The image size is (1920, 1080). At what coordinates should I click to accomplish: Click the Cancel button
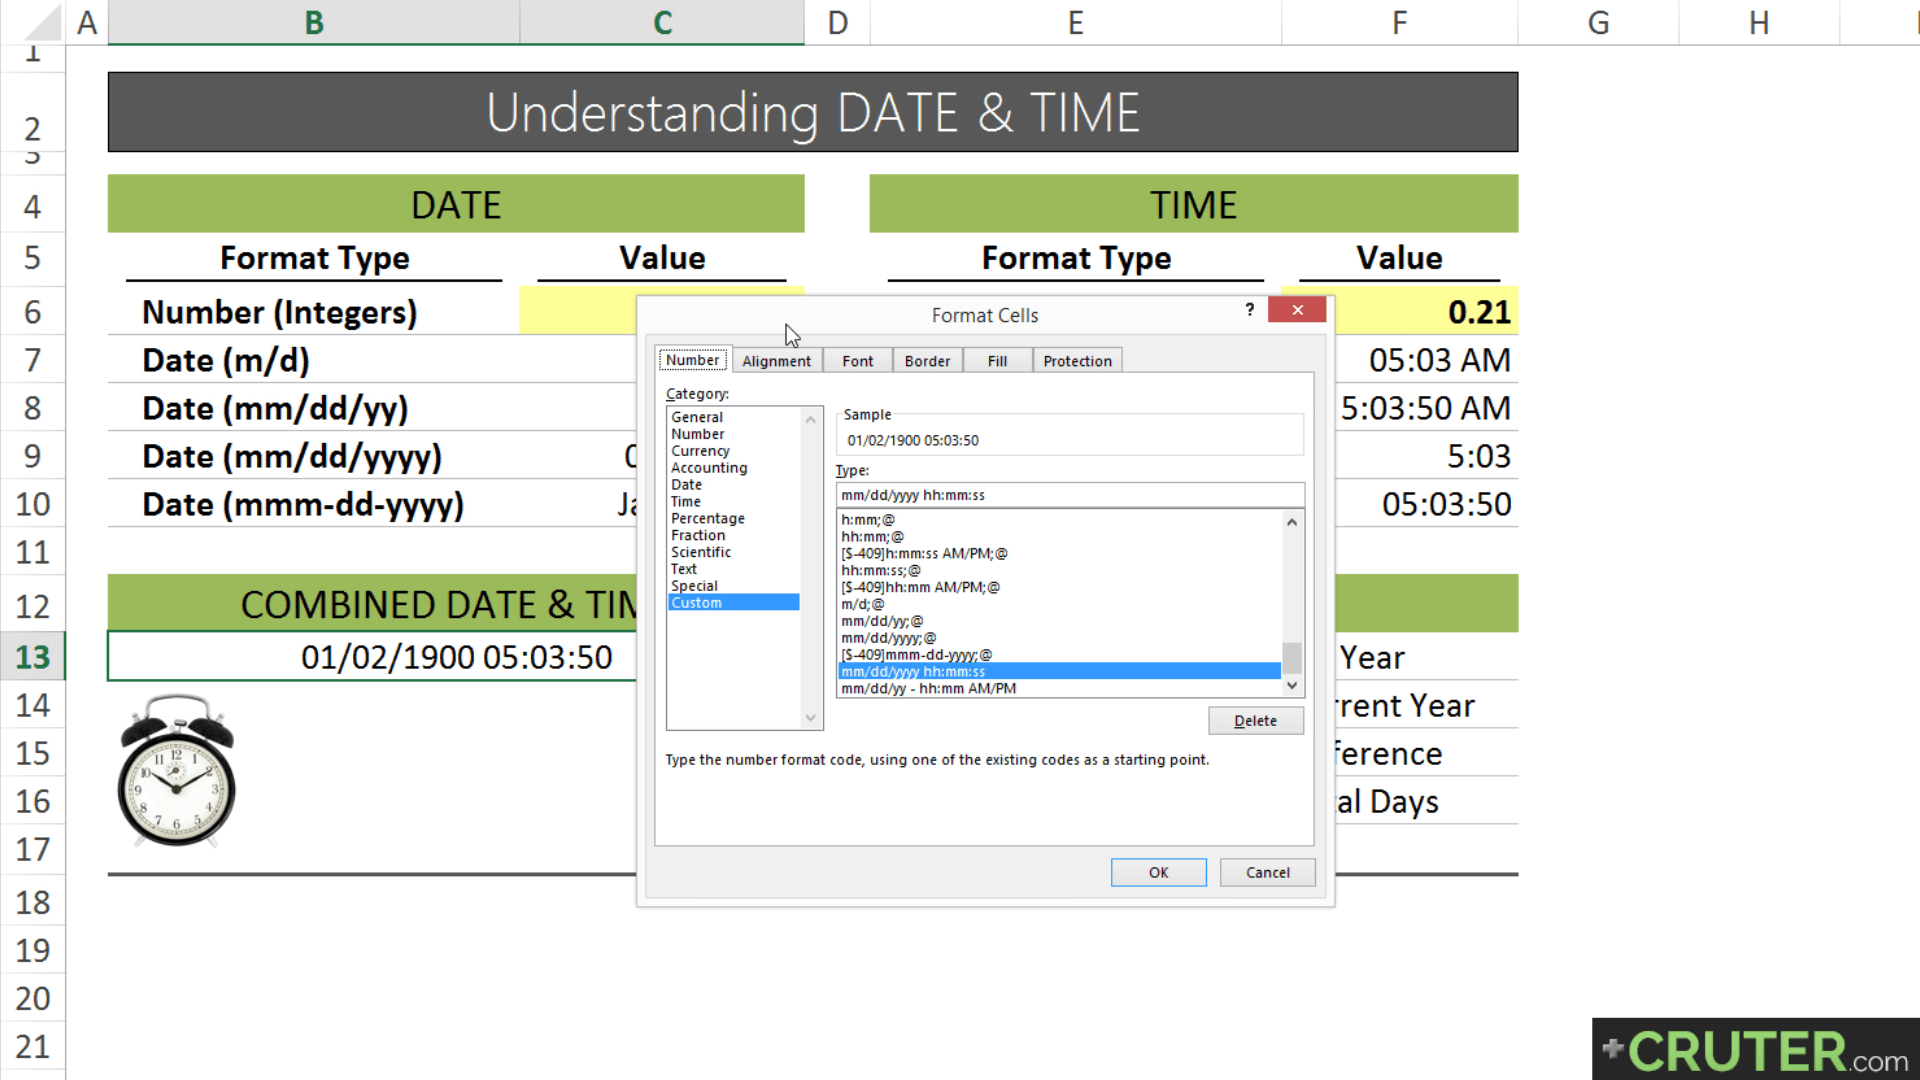1266,872
